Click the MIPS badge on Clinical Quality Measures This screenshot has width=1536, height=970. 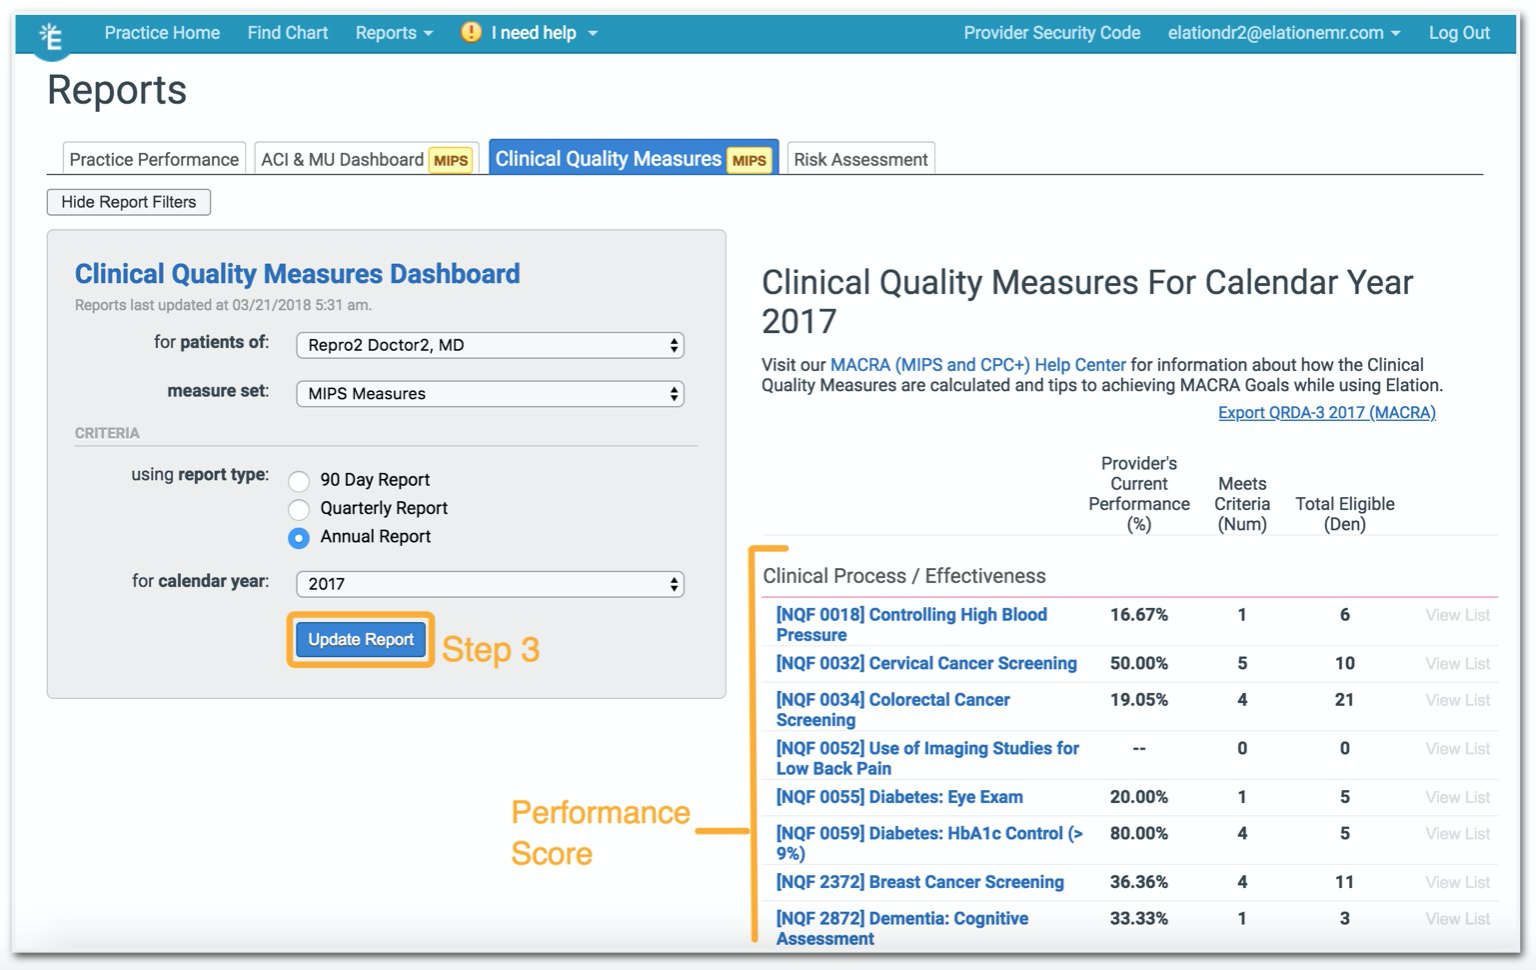pos(750,158)
